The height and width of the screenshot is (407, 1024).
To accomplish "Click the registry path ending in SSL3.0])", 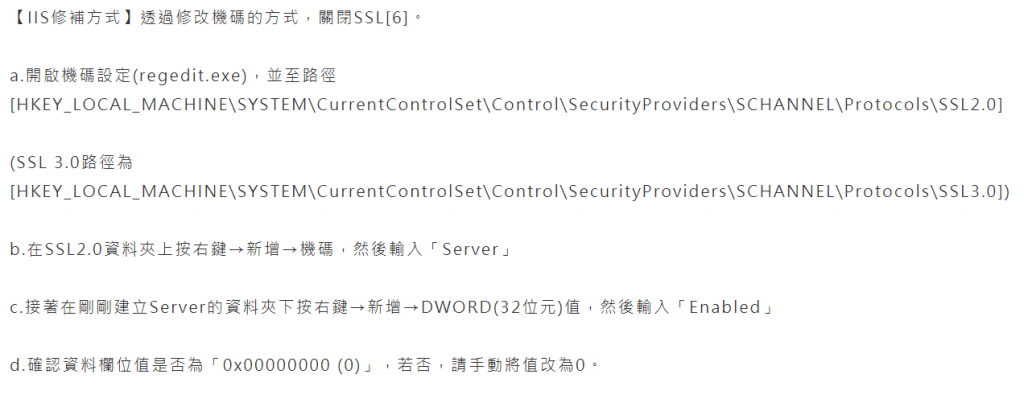I will (510, 191).
